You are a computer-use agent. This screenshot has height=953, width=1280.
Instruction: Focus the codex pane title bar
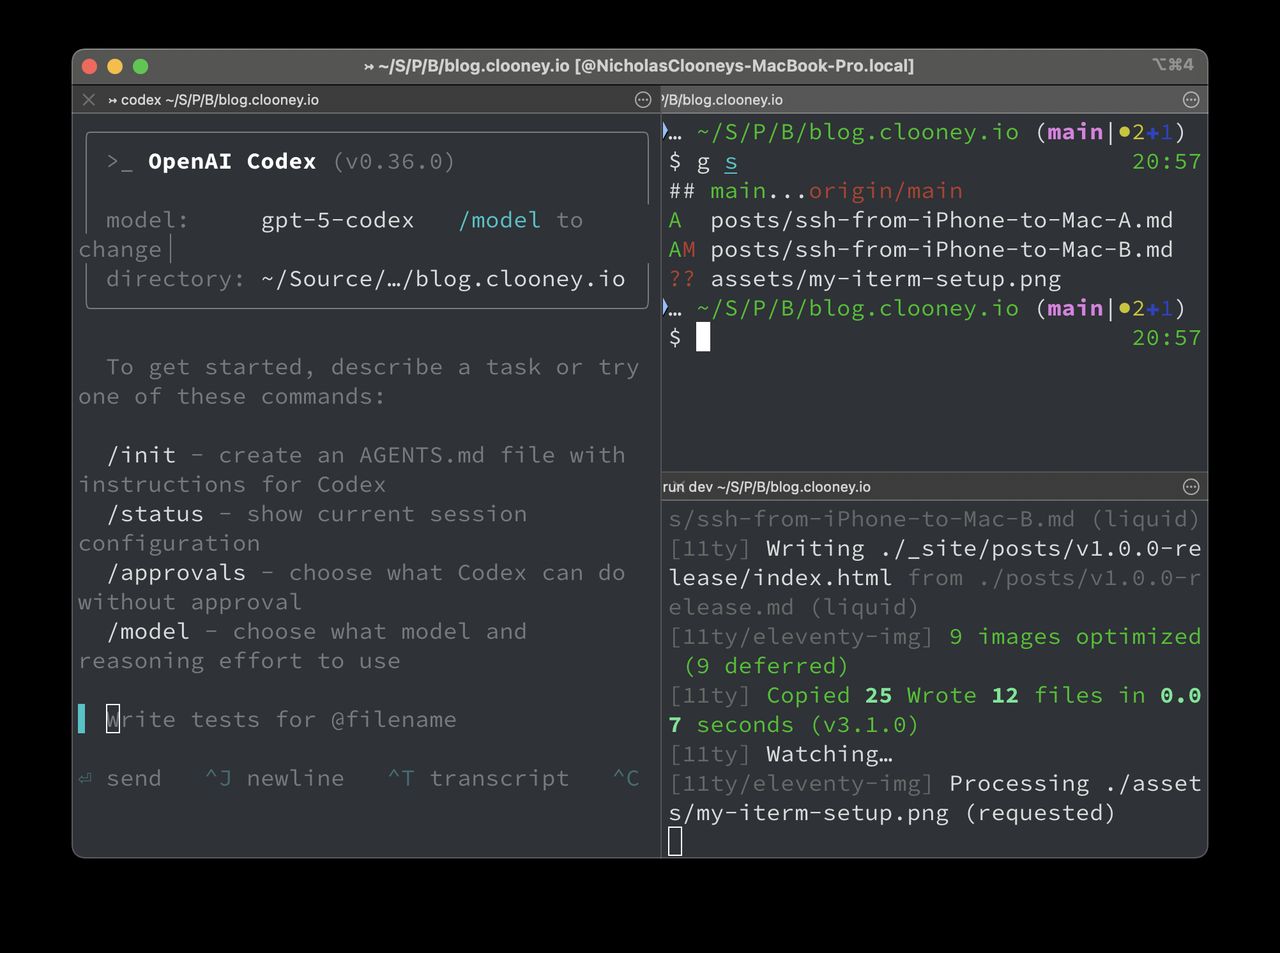[x=366, y=100]
